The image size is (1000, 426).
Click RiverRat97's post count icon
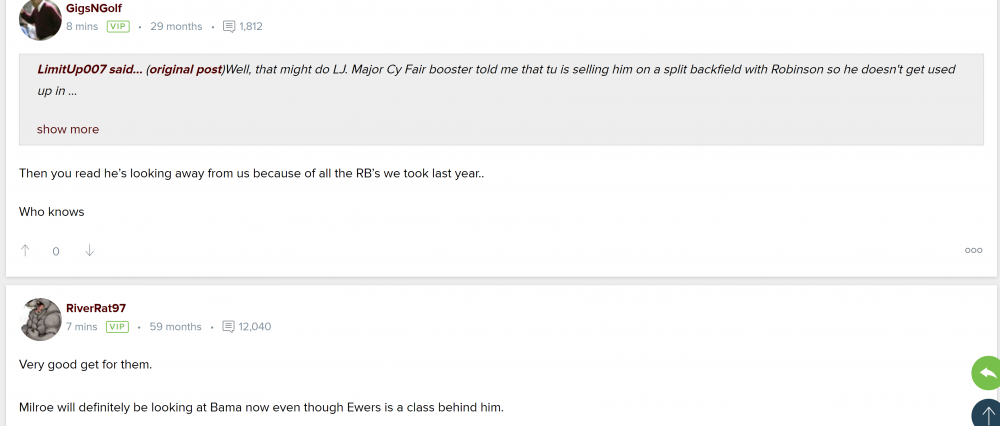pos(229,327)
